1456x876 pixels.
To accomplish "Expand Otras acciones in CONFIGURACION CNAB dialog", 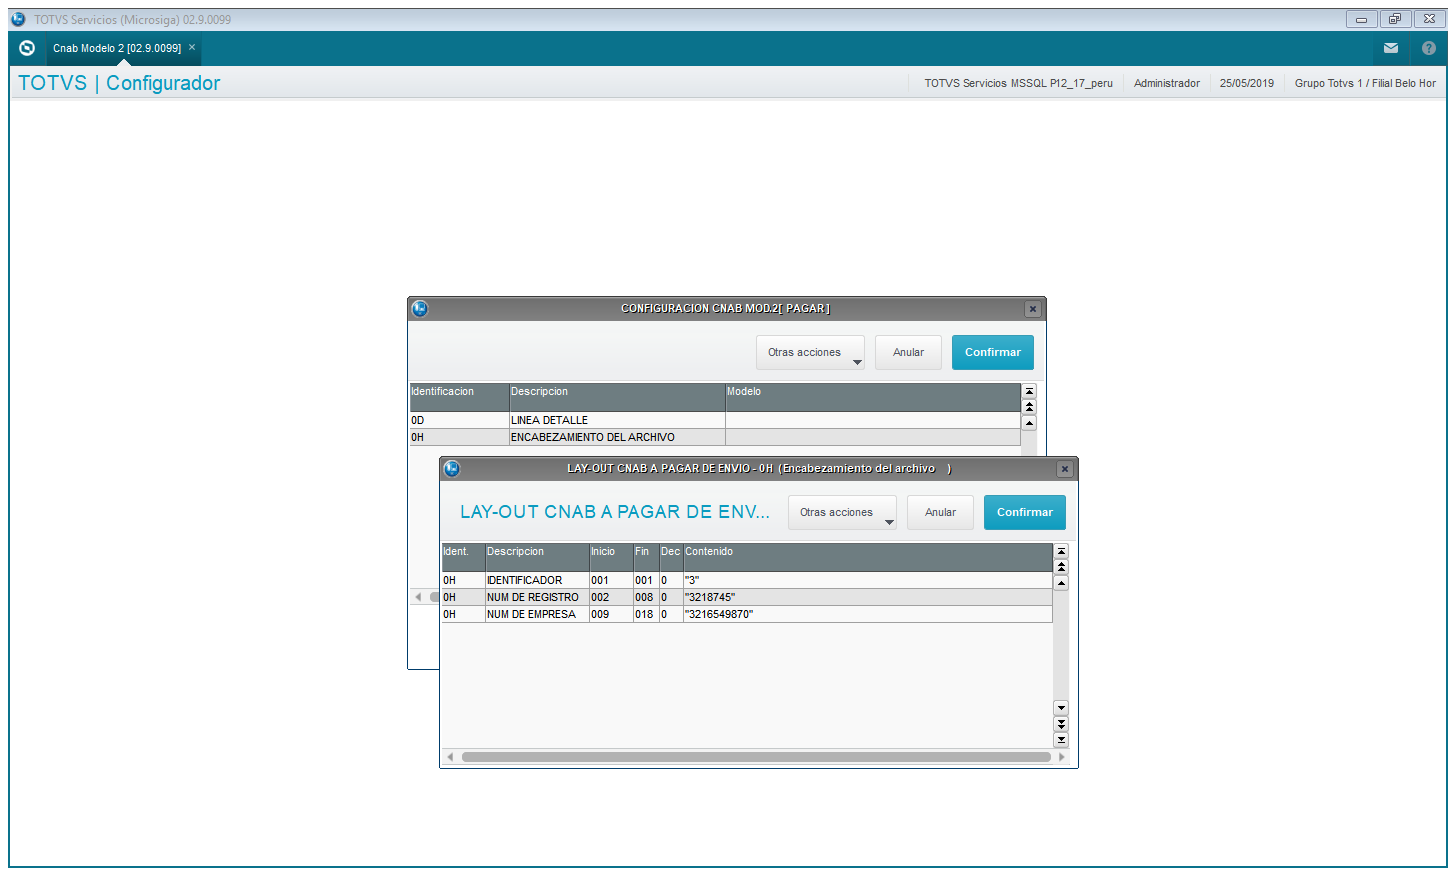I will coord(810,353).
